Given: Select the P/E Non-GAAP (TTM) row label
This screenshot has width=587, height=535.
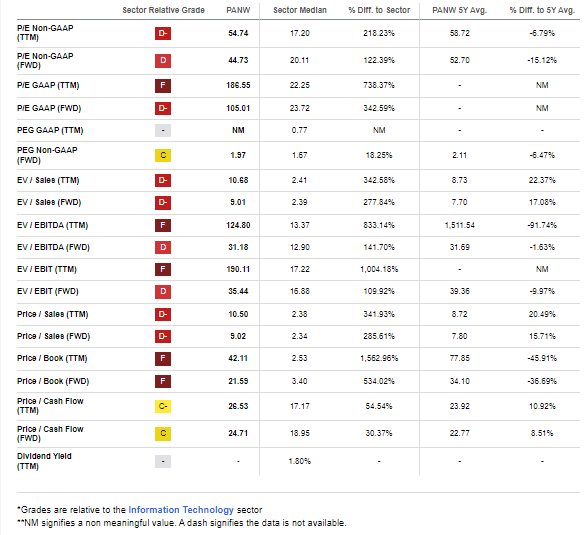Looking at the screenshot, I should tap(45, 33).
